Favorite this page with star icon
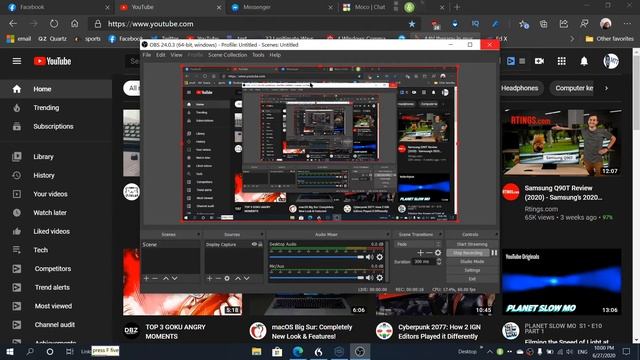The height and width of the screenshot is (360, 640). pyautogui.click(x=412, y=24)
